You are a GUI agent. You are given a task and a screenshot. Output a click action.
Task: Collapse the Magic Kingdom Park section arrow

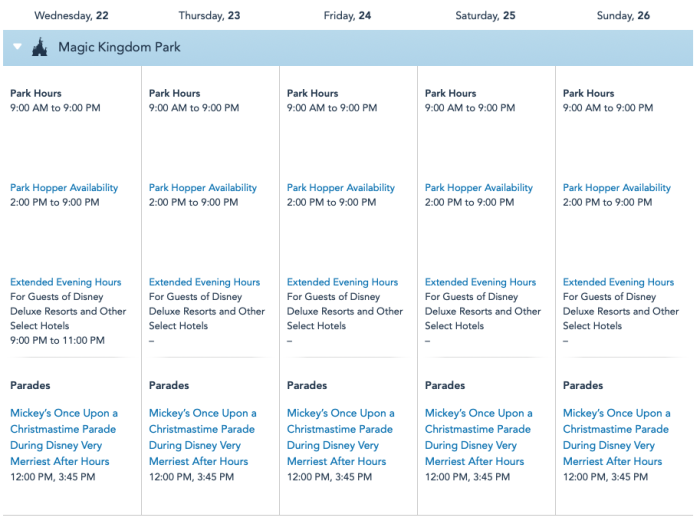17,47
